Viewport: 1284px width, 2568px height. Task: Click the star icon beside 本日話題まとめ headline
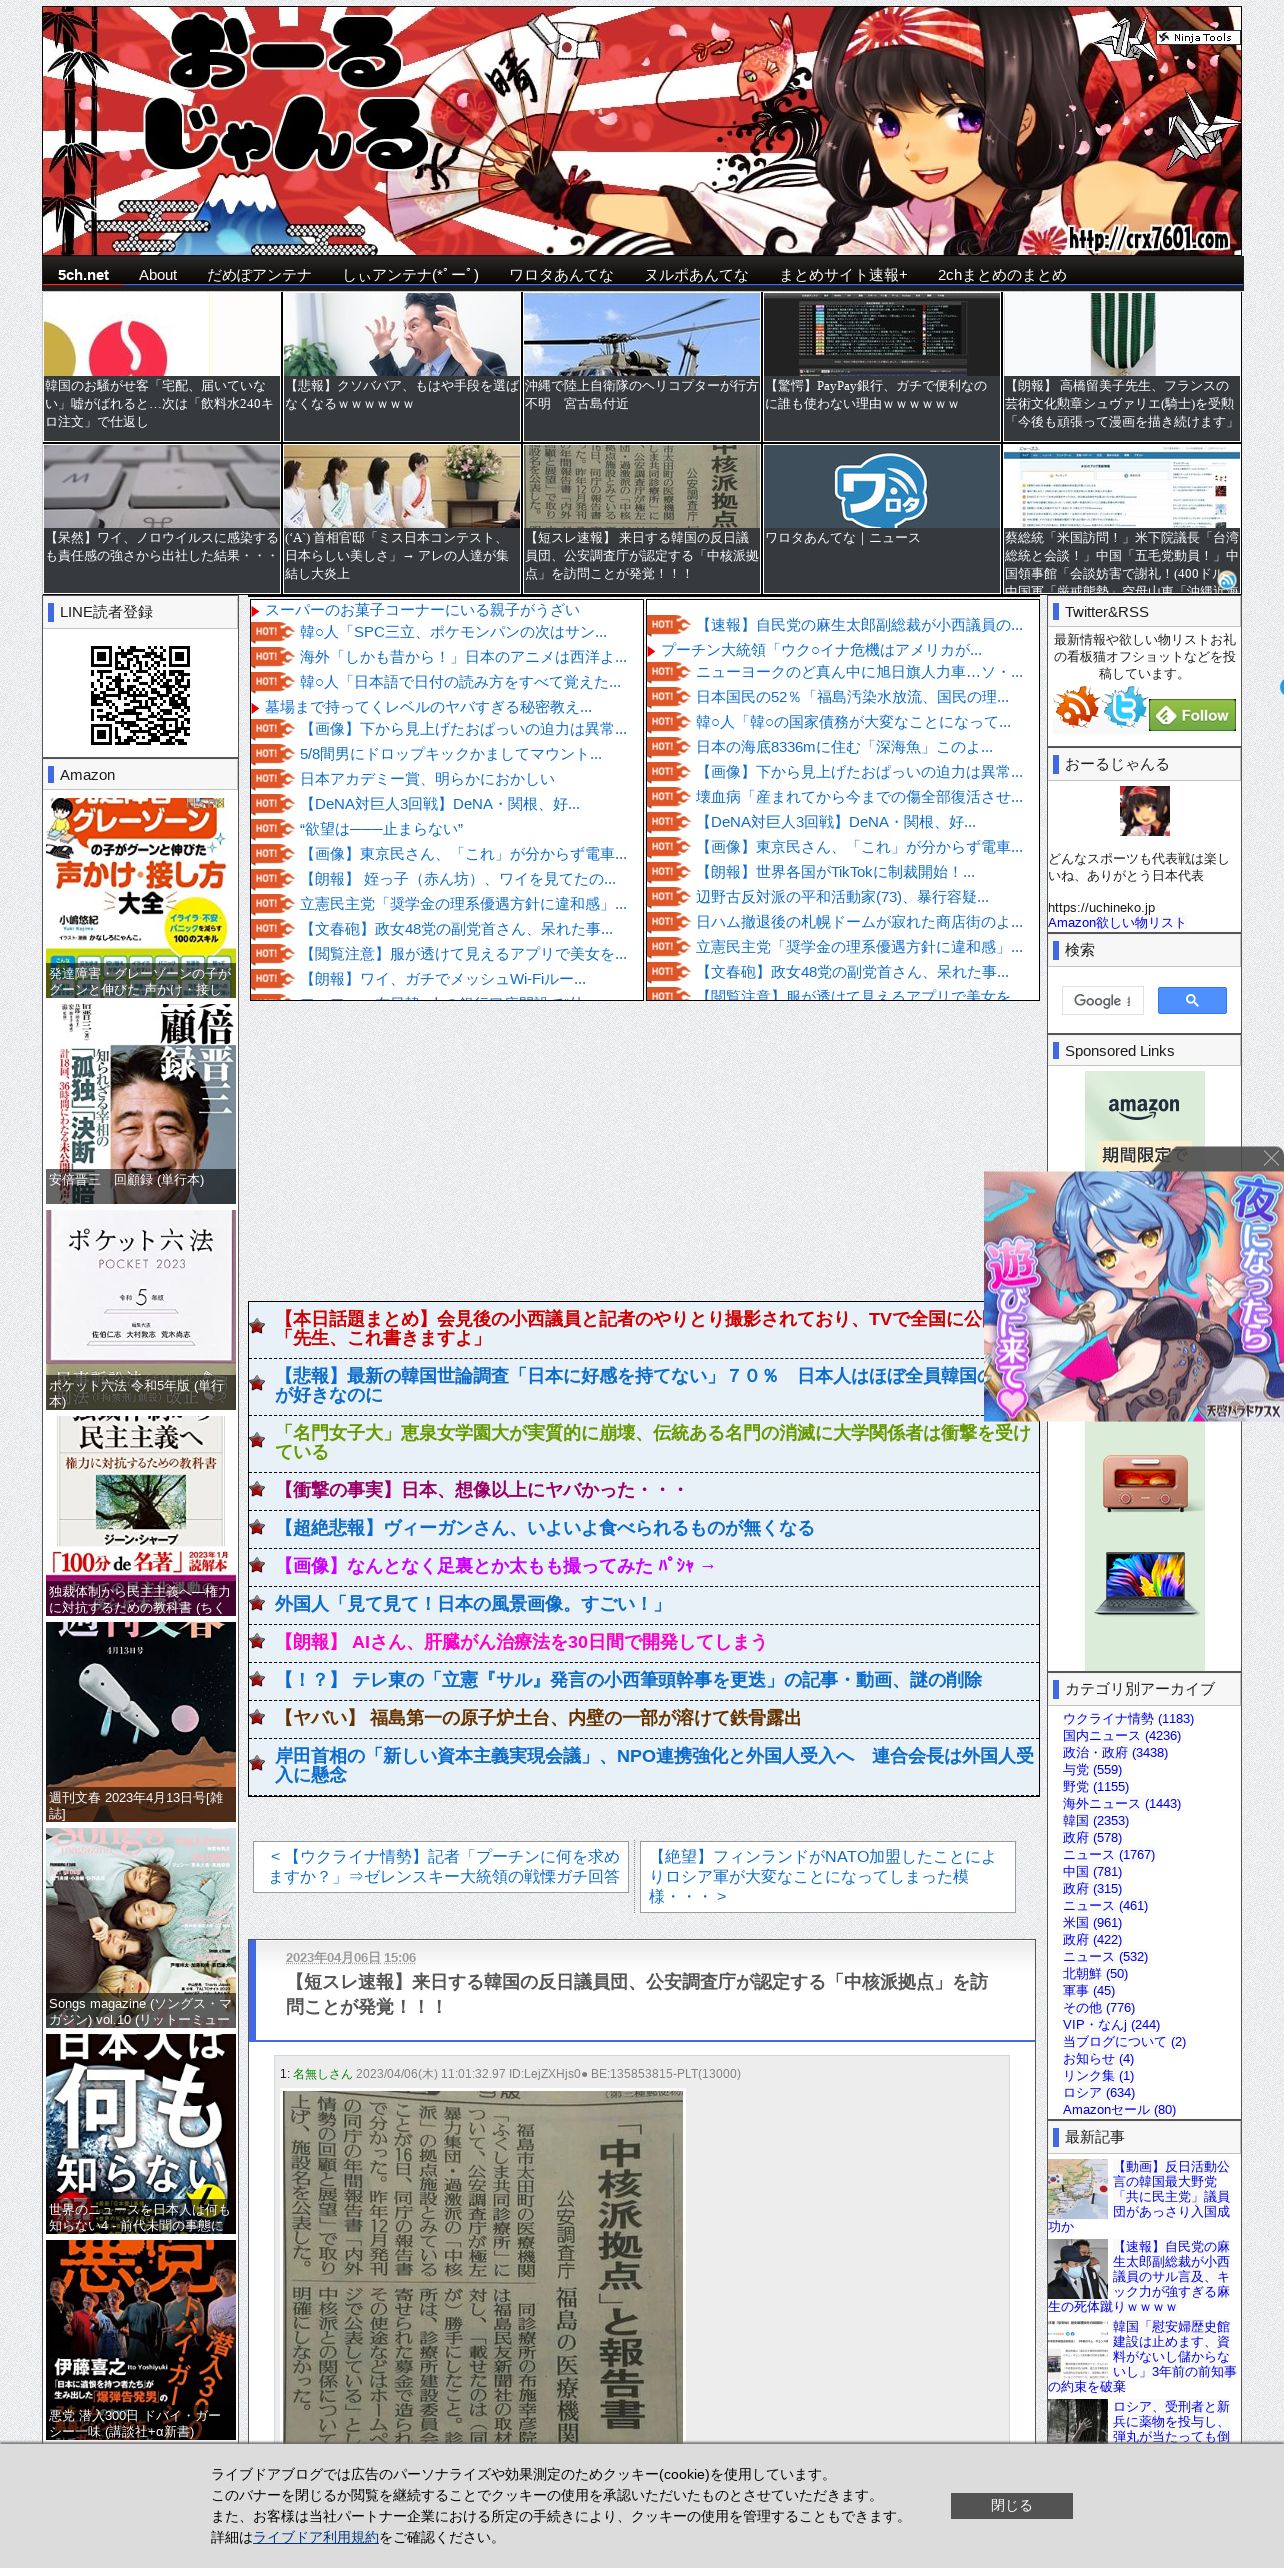click(x=257, y=1327)
